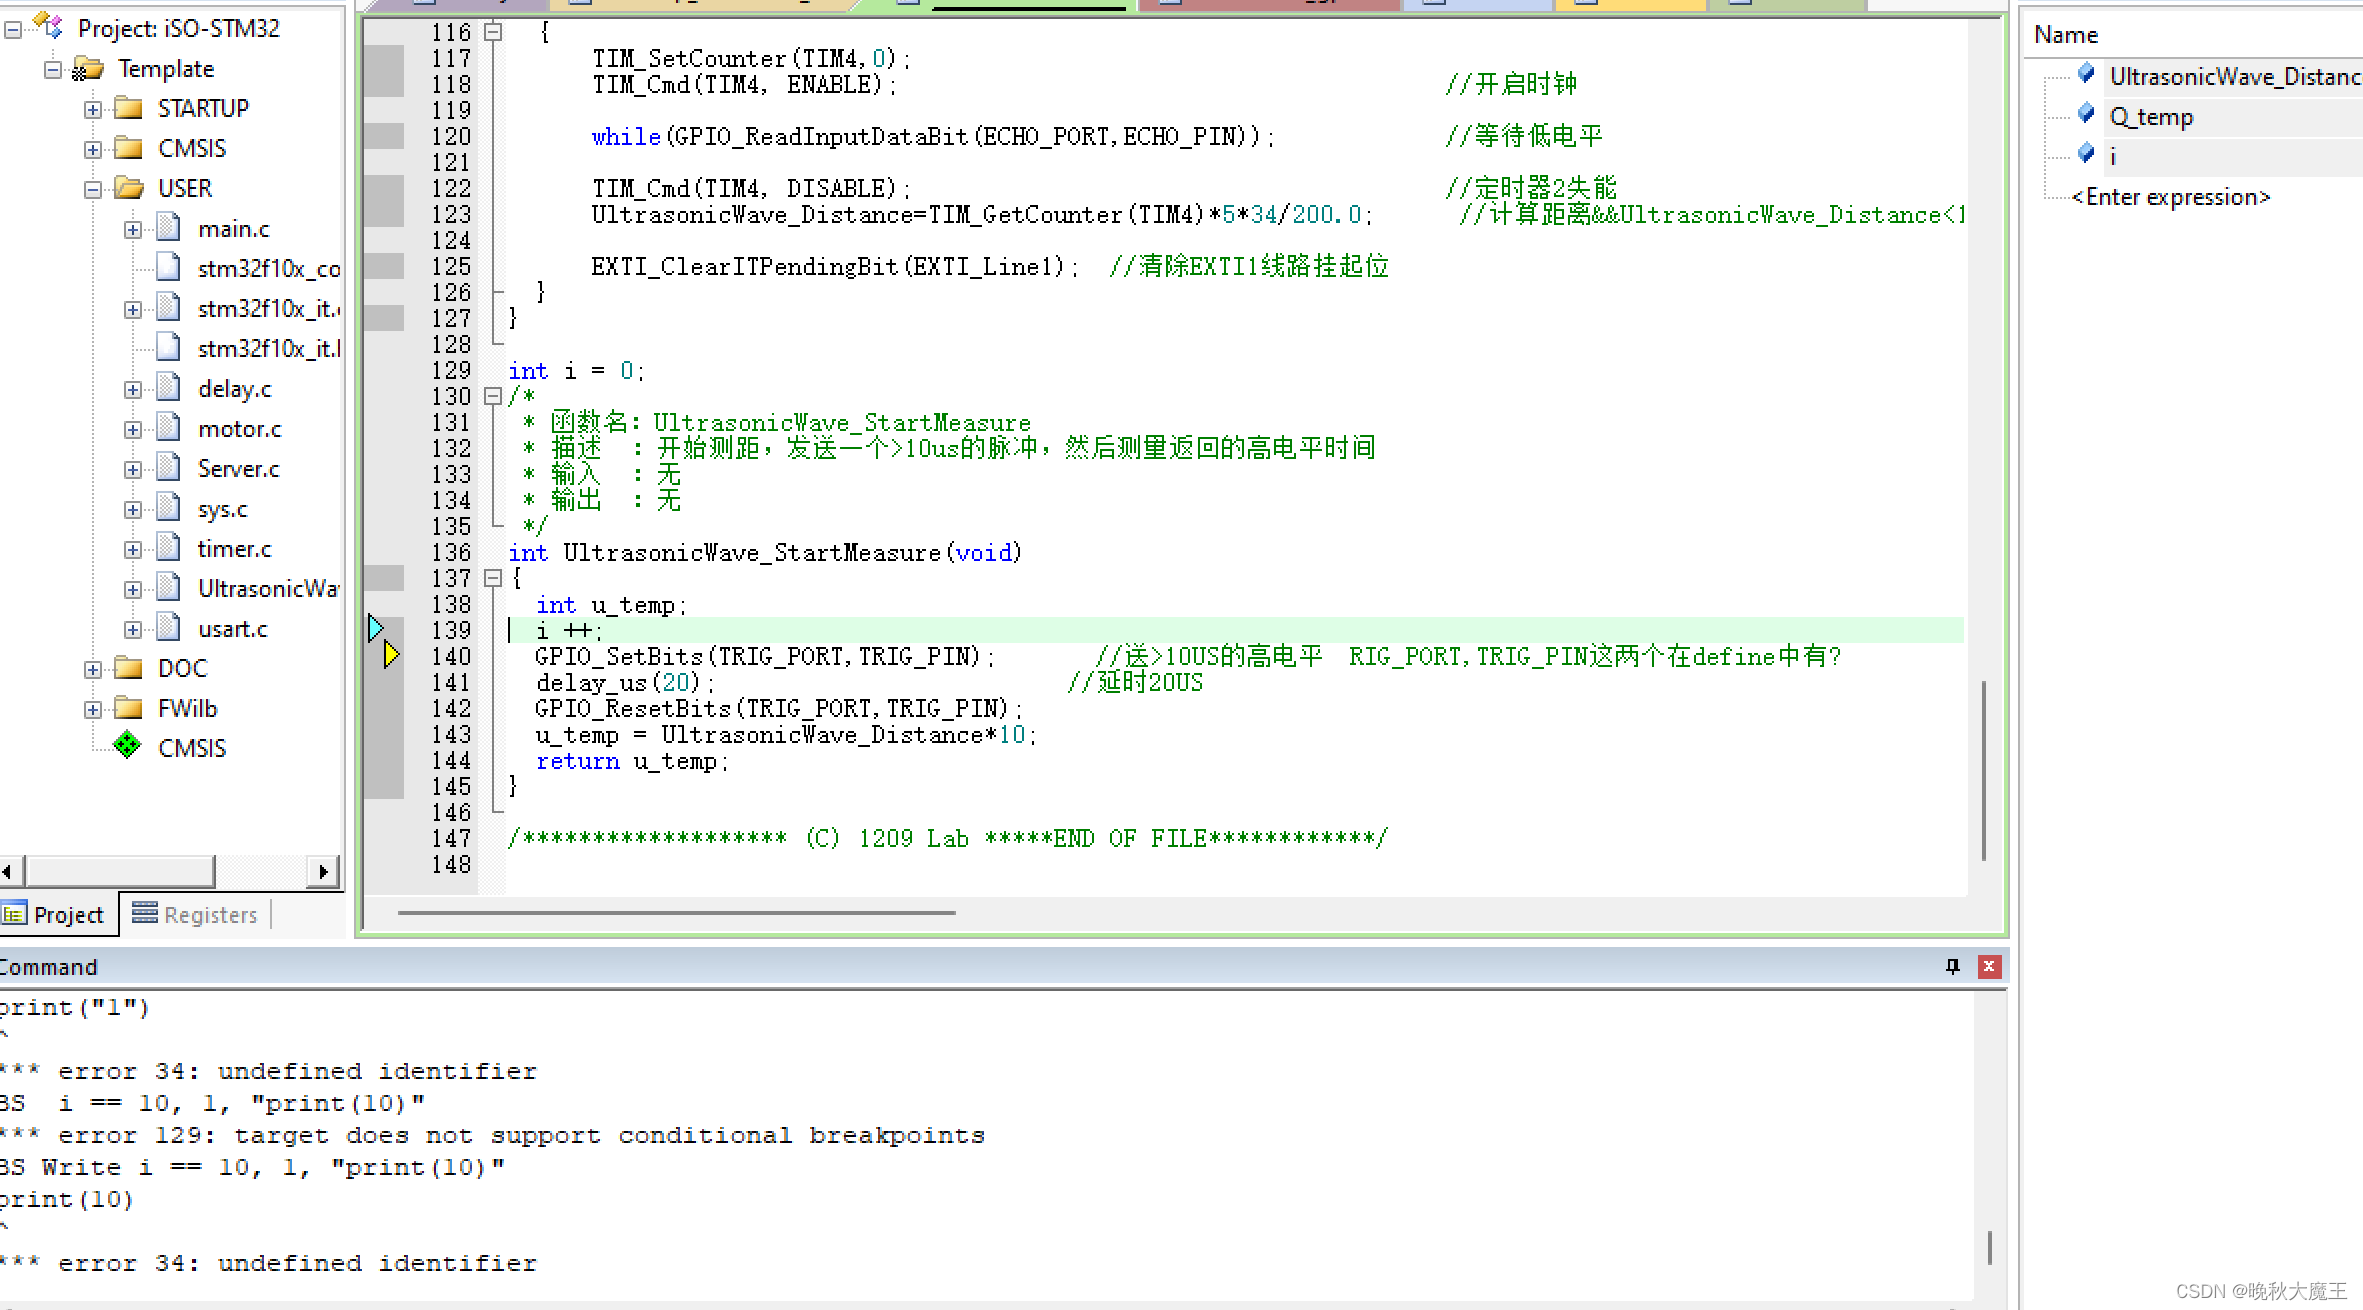Click the pin icon on Command panel
Viewport: 2363px width, 1310px height.
pos(1952,966)
